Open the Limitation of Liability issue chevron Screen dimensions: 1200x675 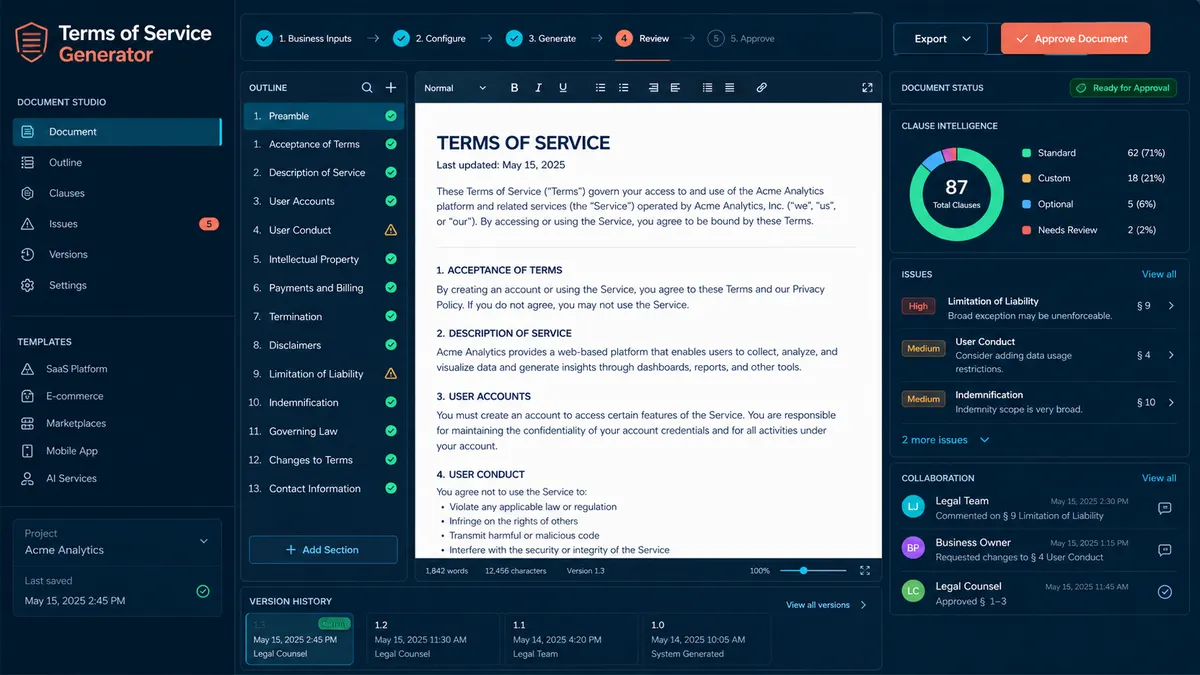pos(1171,306)
